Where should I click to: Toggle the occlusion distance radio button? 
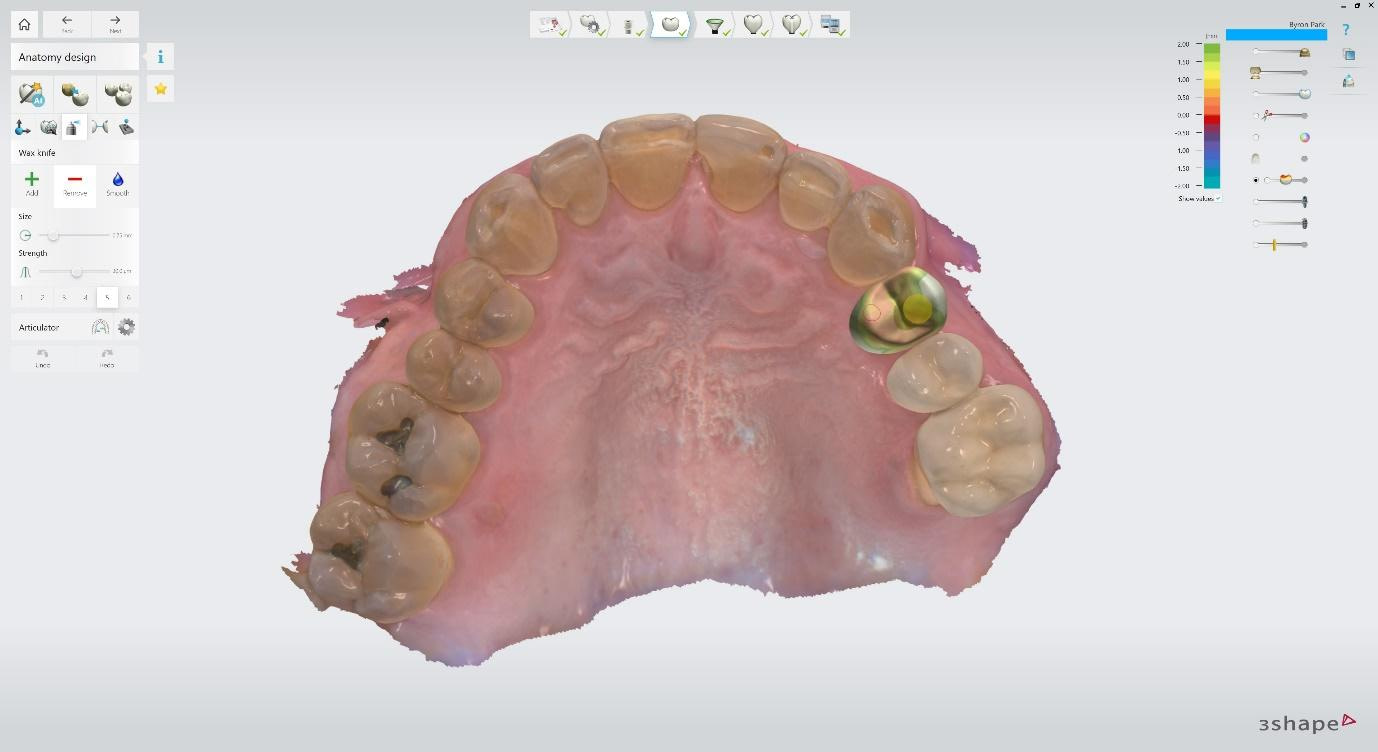[x=1256, y=180]
